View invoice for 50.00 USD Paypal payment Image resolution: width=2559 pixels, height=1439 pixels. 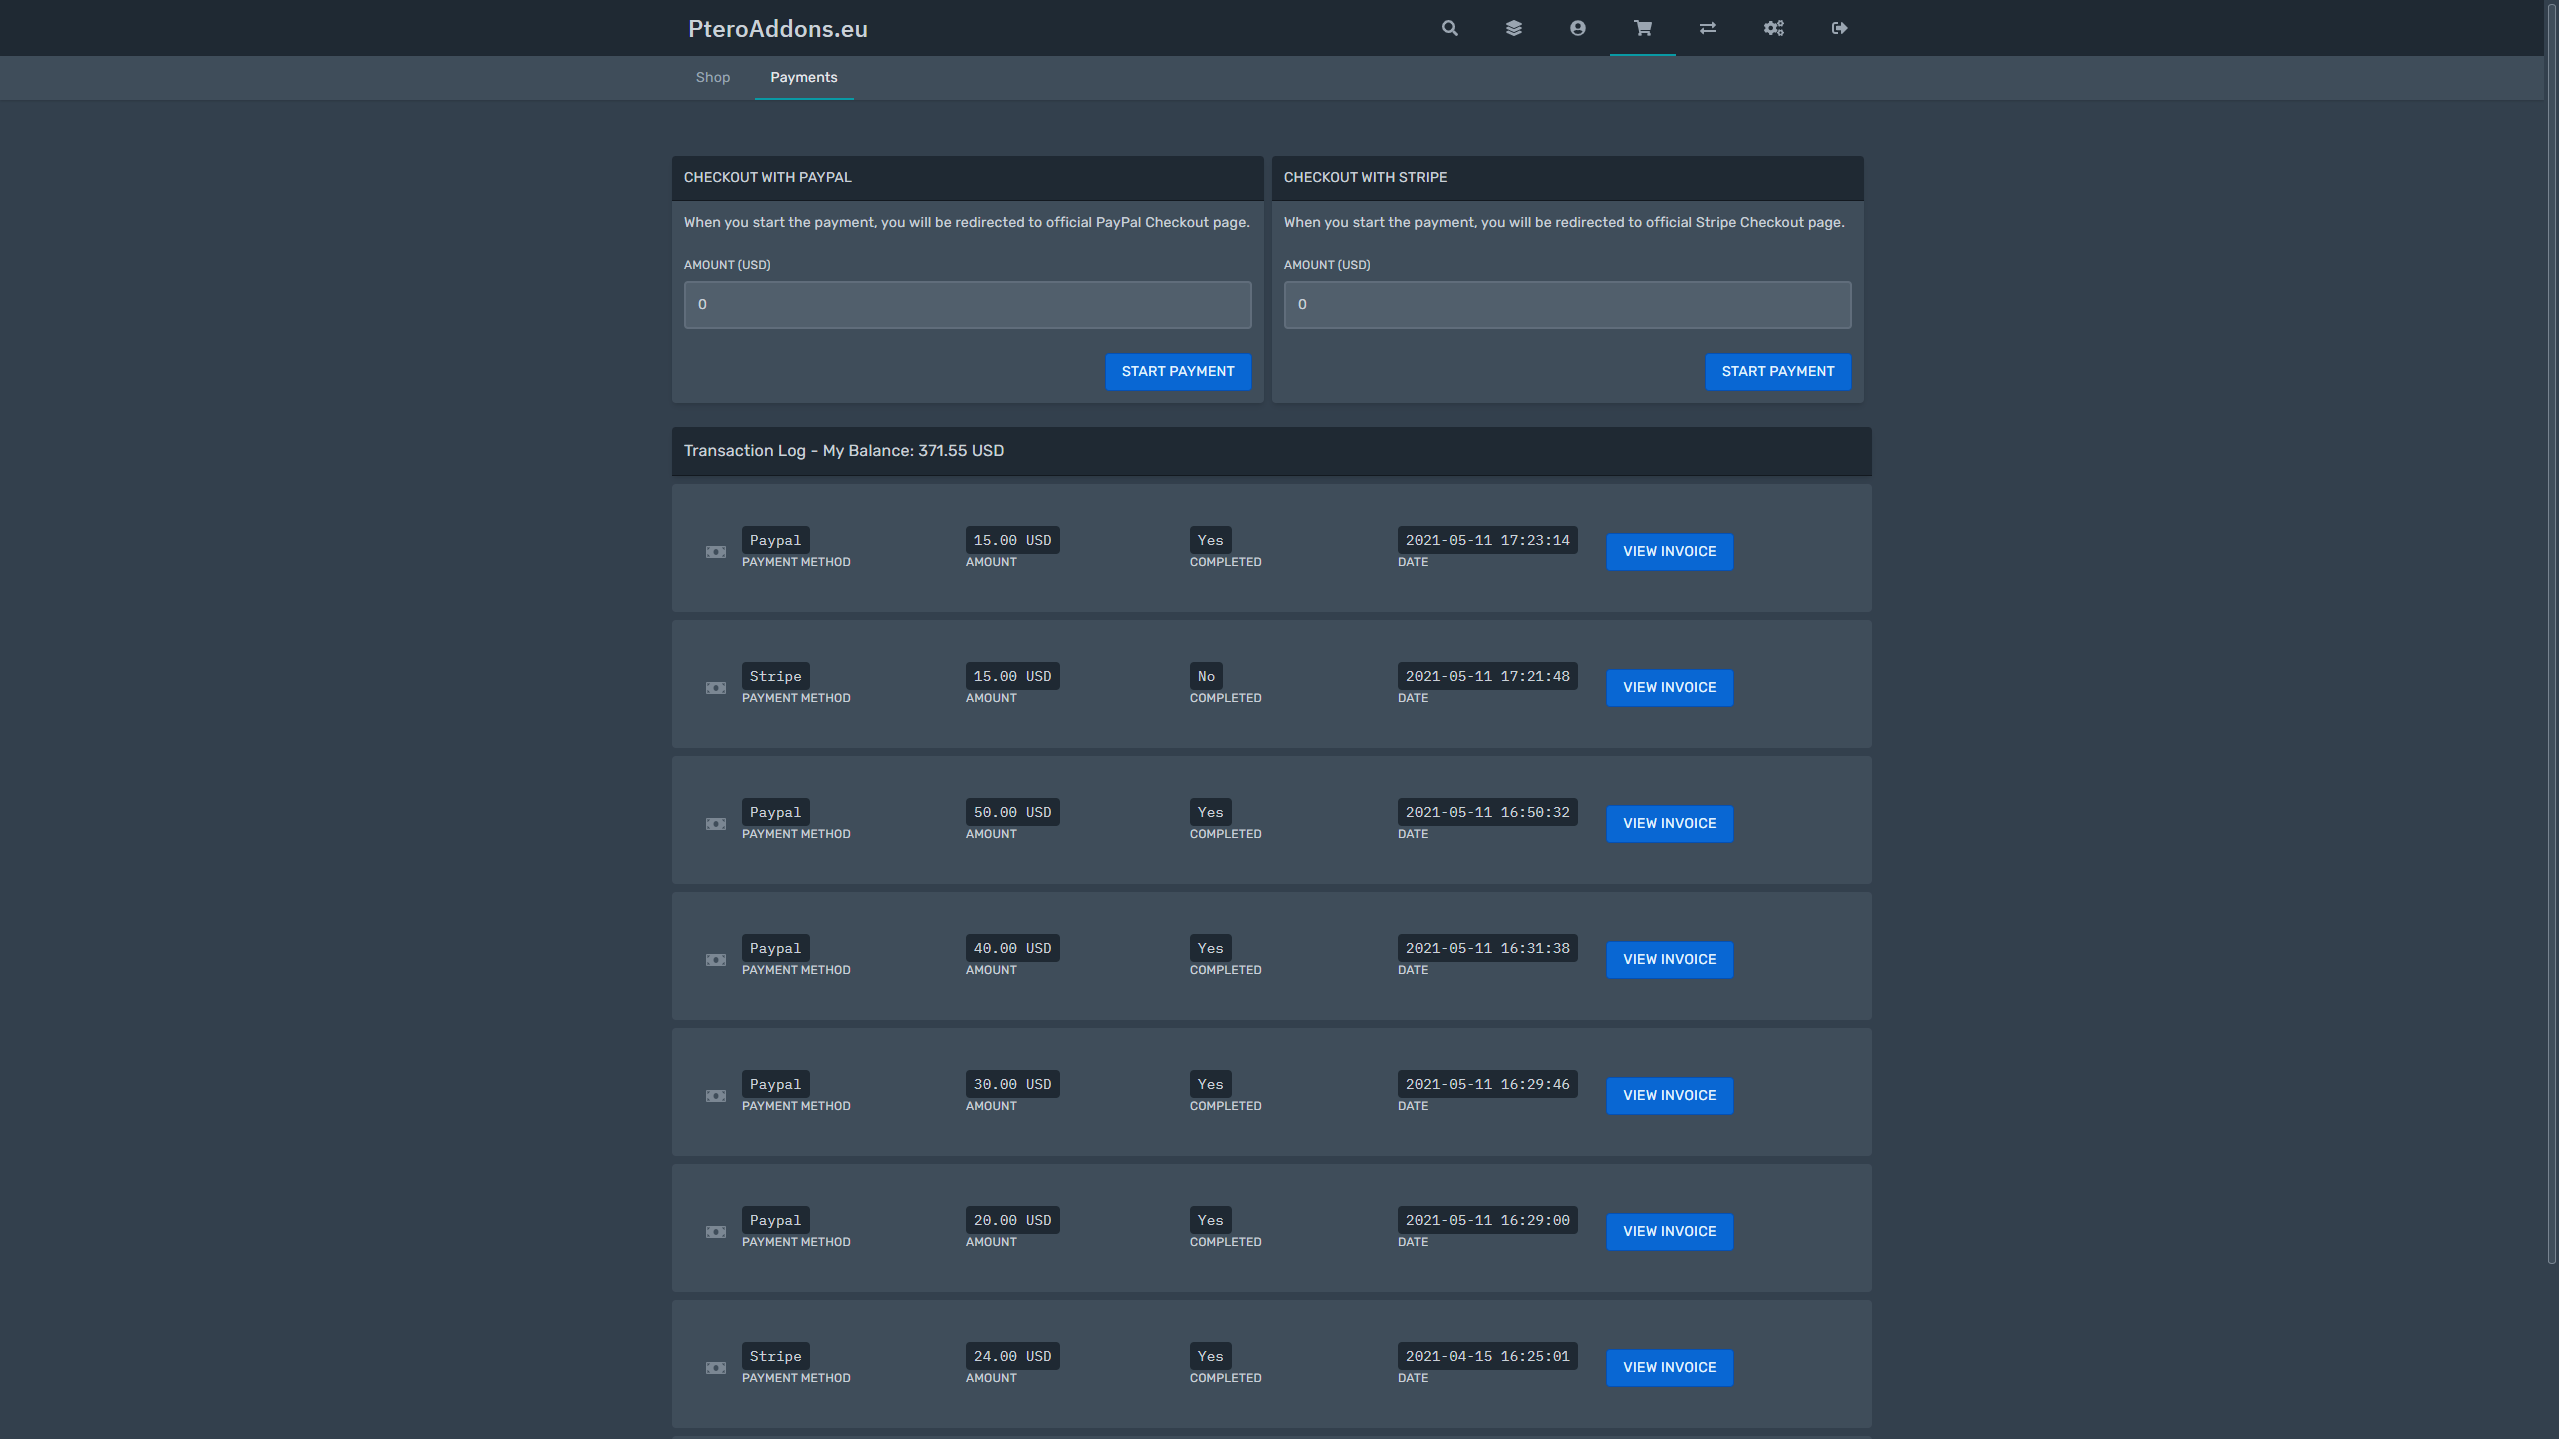coord(1668,824)
